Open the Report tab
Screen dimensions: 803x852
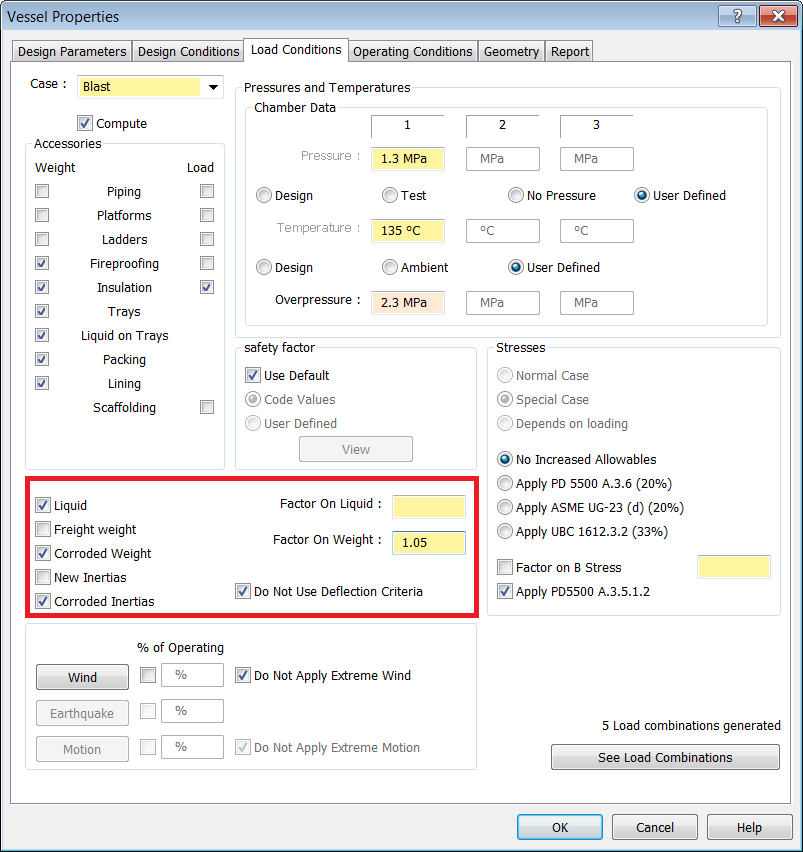[569, 52]
